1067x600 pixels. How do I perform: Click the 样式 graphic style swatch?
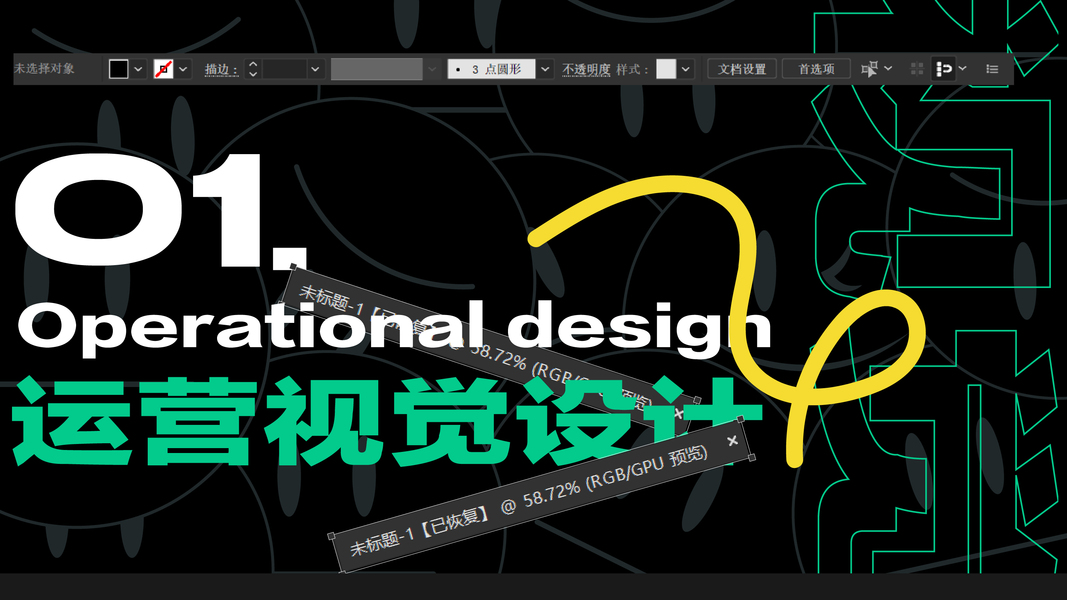666,69
